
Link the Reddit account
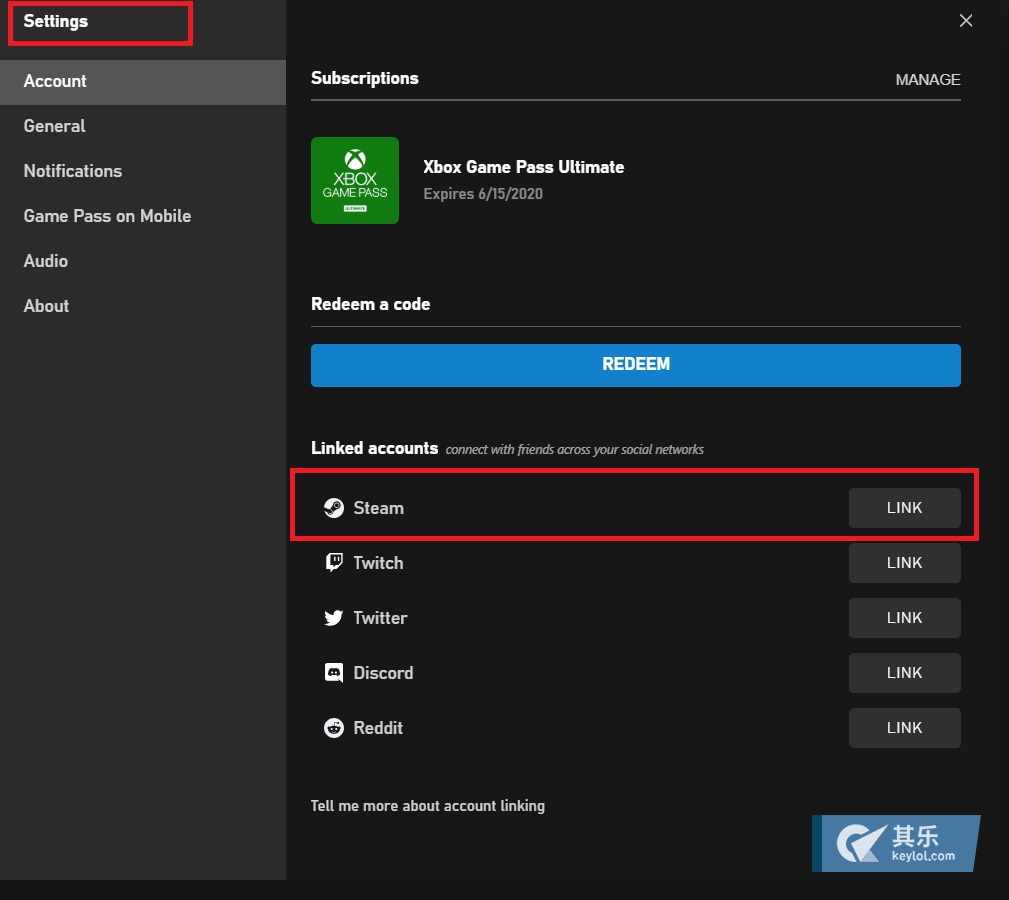coord(904,727)
